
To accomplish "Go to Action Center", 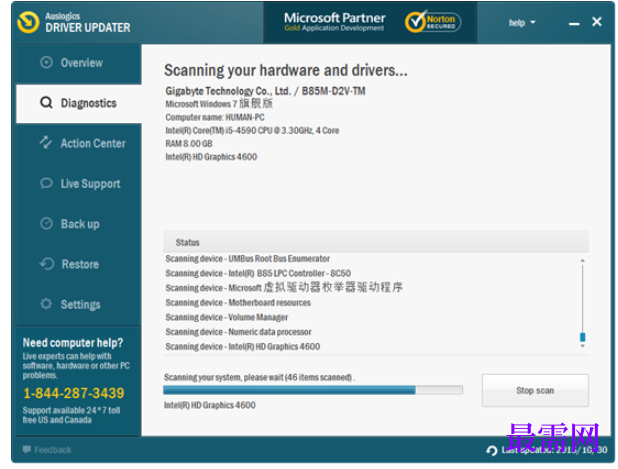I will point(79,143).
